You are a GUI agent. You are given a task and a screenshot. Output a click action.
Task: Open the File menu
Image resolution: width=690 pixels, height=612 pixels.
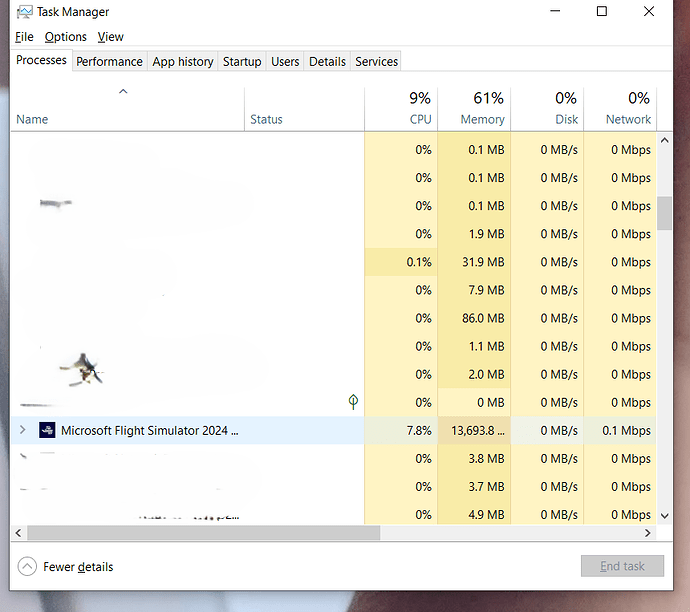pyautogui.click(x=24, y=37)
